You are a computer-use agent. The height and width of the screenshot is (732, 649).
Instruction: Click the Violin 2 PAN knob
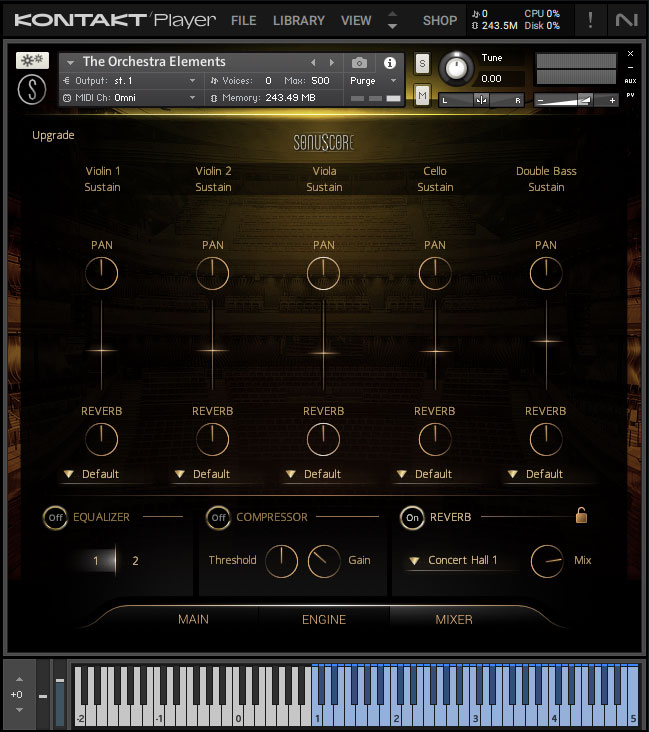pyautogui.click(x=212, y=273)
